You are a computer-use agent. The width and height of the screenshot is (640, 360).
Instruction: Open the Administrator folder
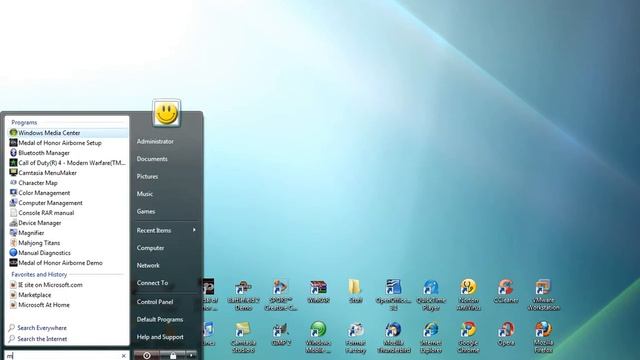[x=155, y=142]
